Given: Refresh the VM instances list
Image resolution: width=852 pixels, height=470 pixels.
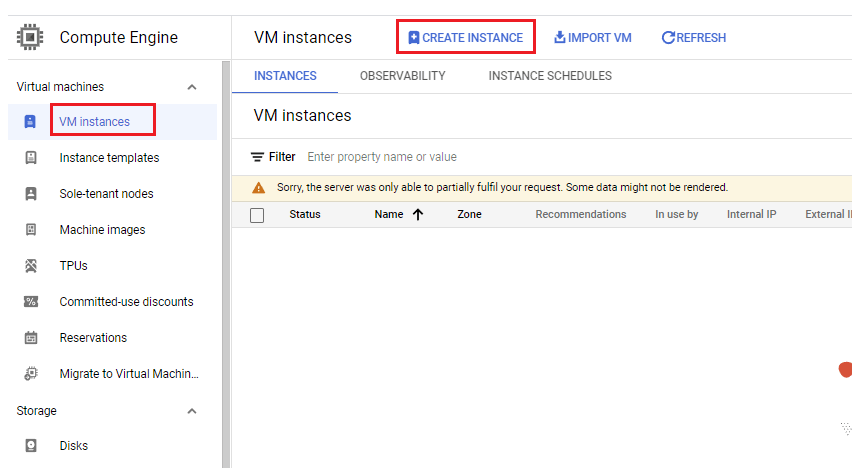Looking at the screenshot, I should [x=694, y=37].
